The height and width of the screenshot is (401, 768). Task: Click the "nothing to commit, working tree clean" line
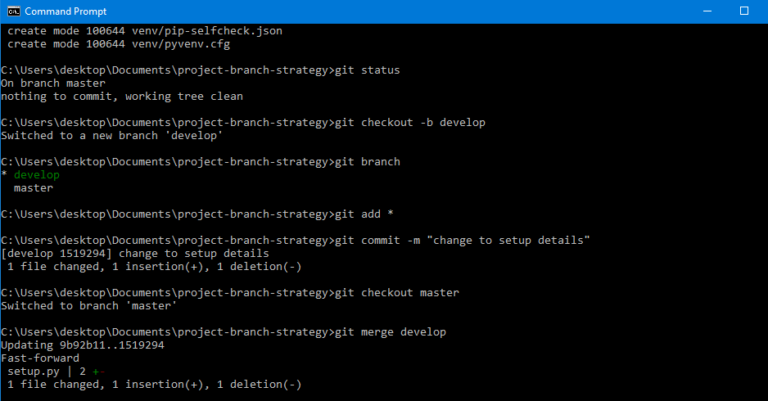tap(121, 96)
